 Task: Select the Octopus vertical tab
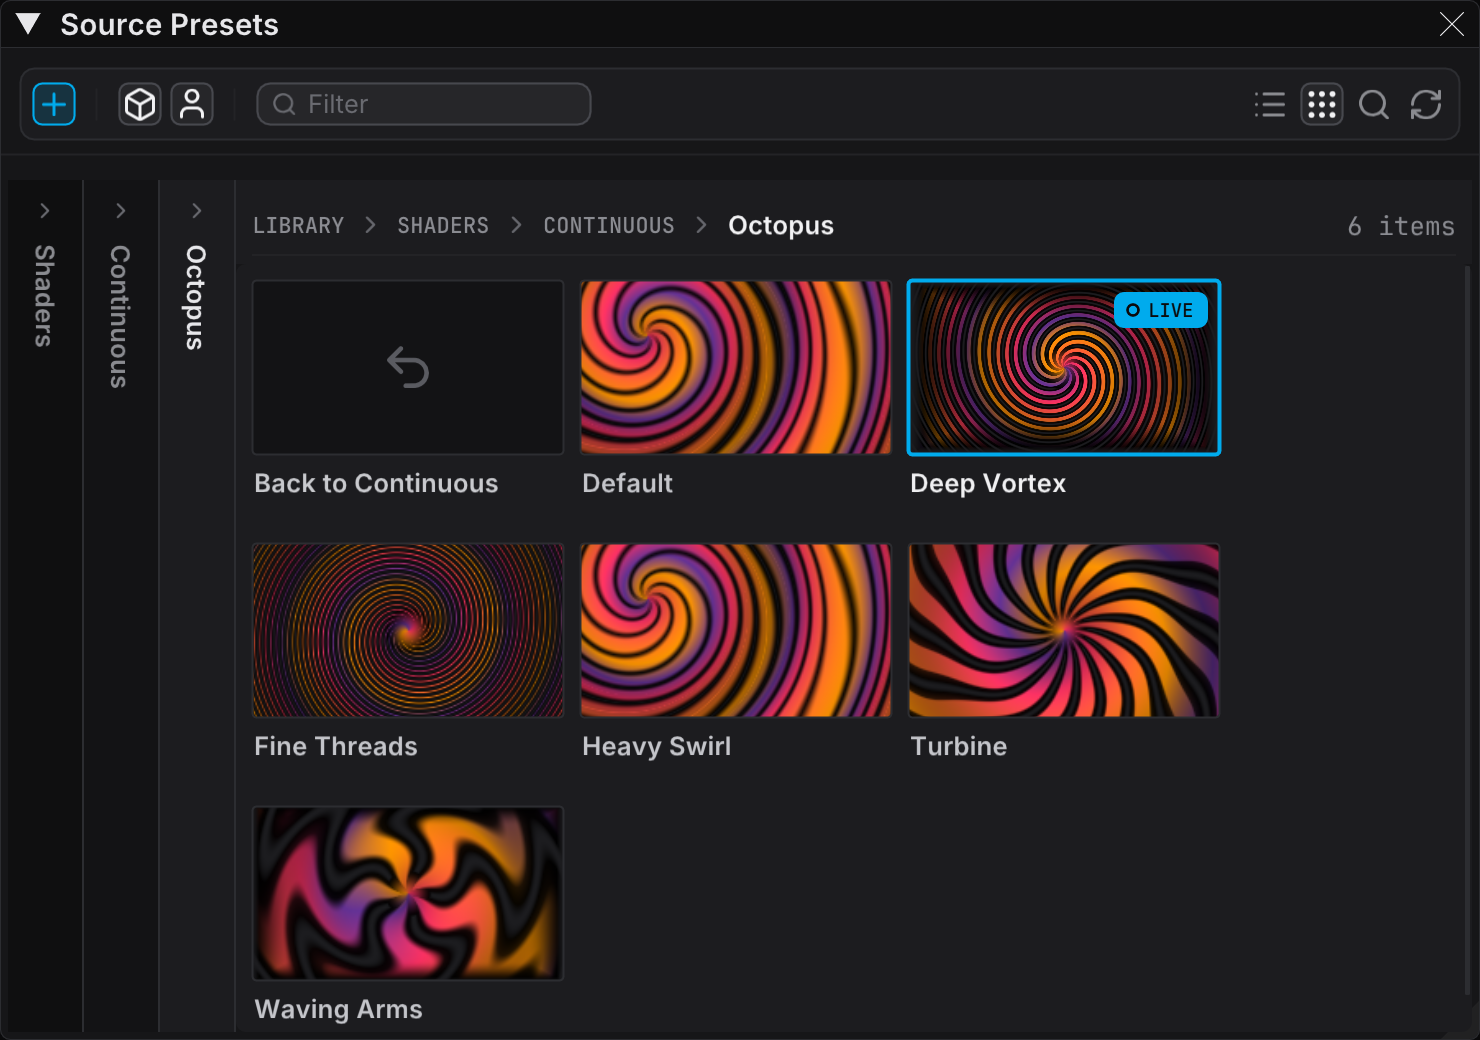click(196, 297)
